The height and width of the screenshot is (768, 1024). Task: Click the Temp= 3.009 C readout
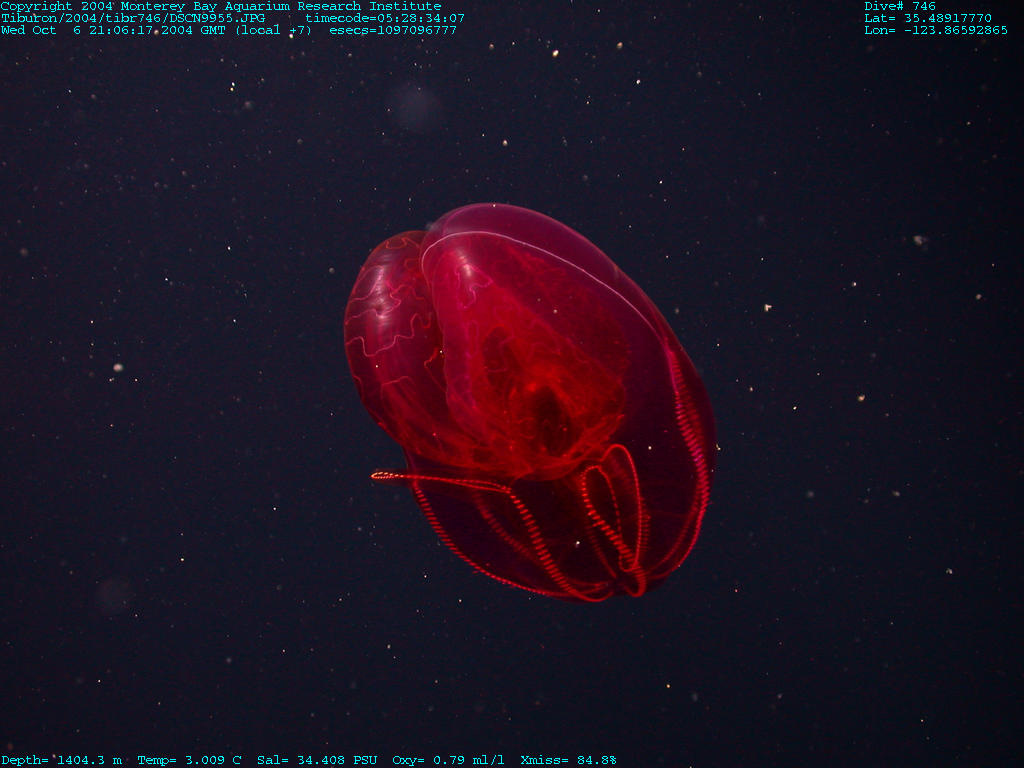(189, 760)
